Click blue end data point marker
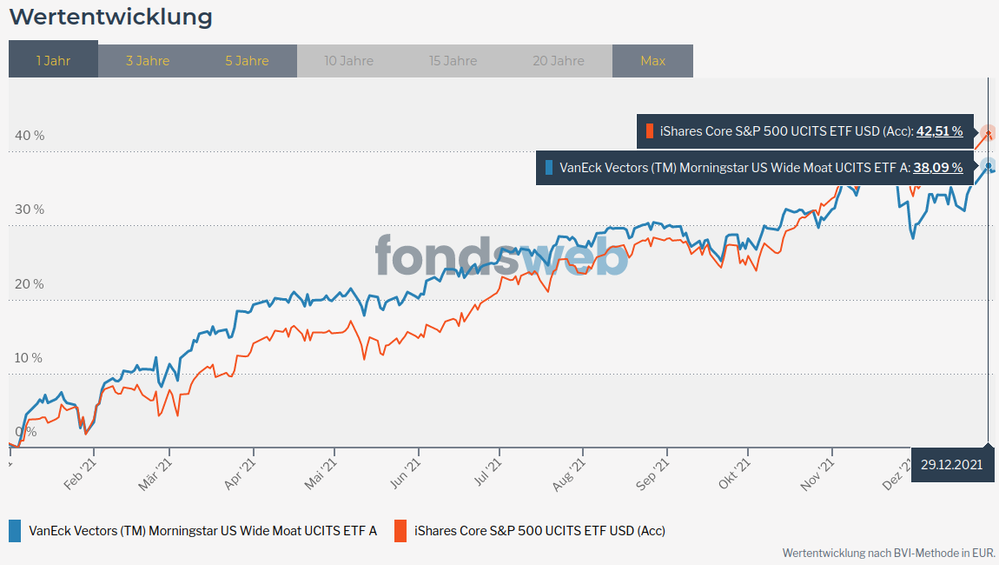999x565 pixels. pyautogui.click(x=988, y=166)
